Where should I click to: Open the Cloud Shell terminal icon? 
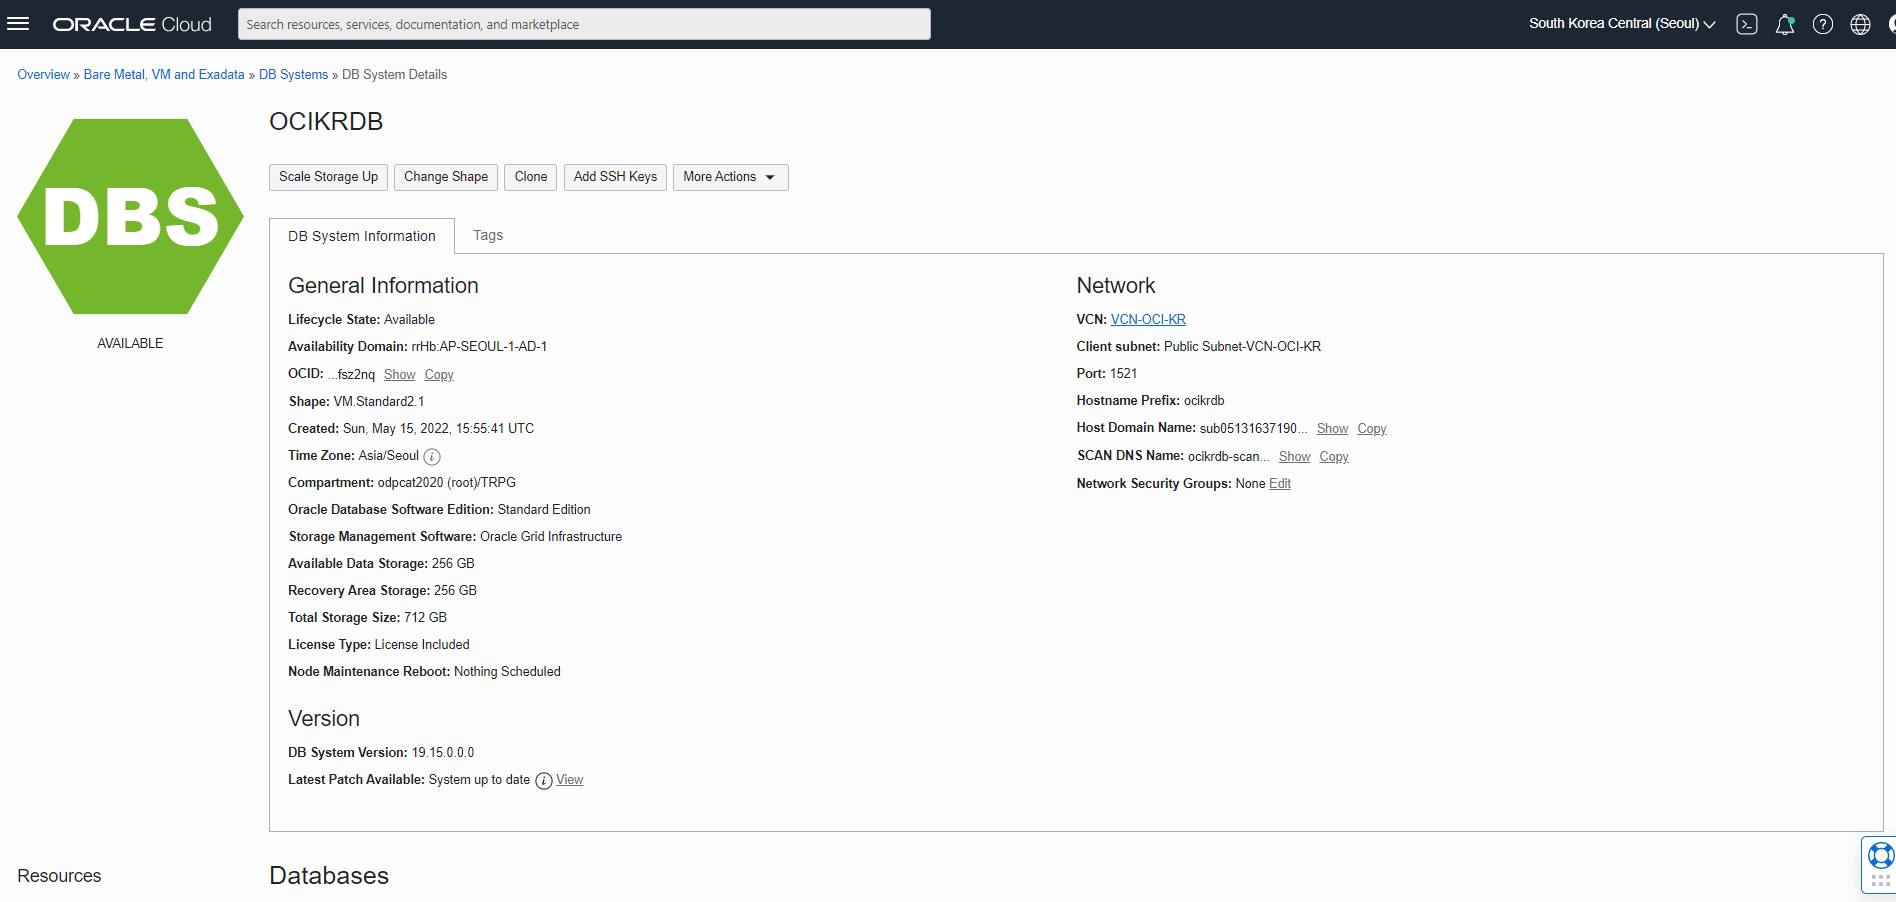[x=1747, y=24]
